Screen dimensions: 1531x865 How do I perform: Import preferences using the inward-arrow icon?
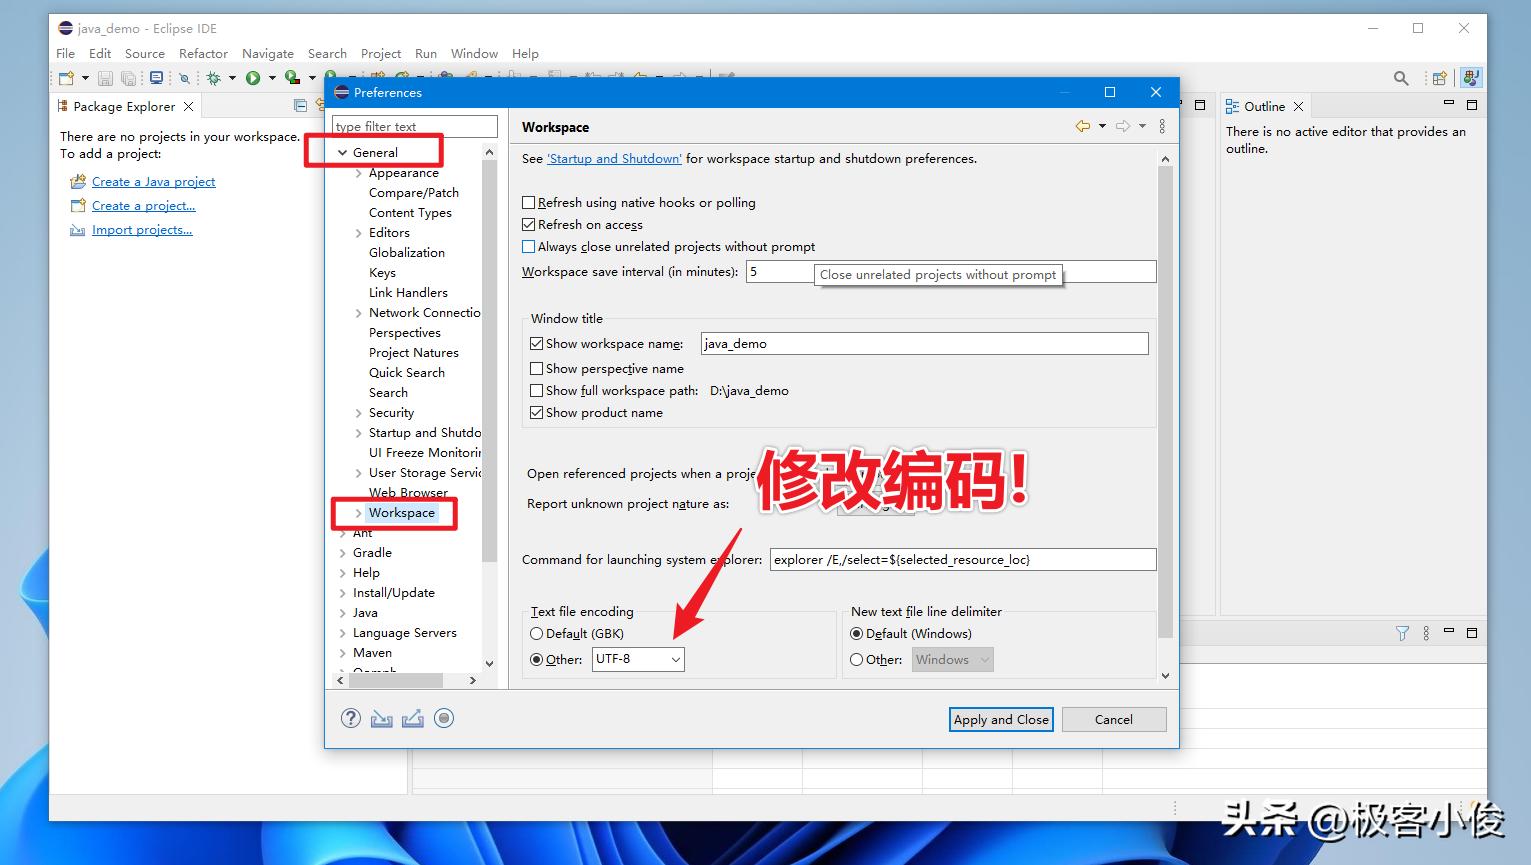(x=381, y=718)
